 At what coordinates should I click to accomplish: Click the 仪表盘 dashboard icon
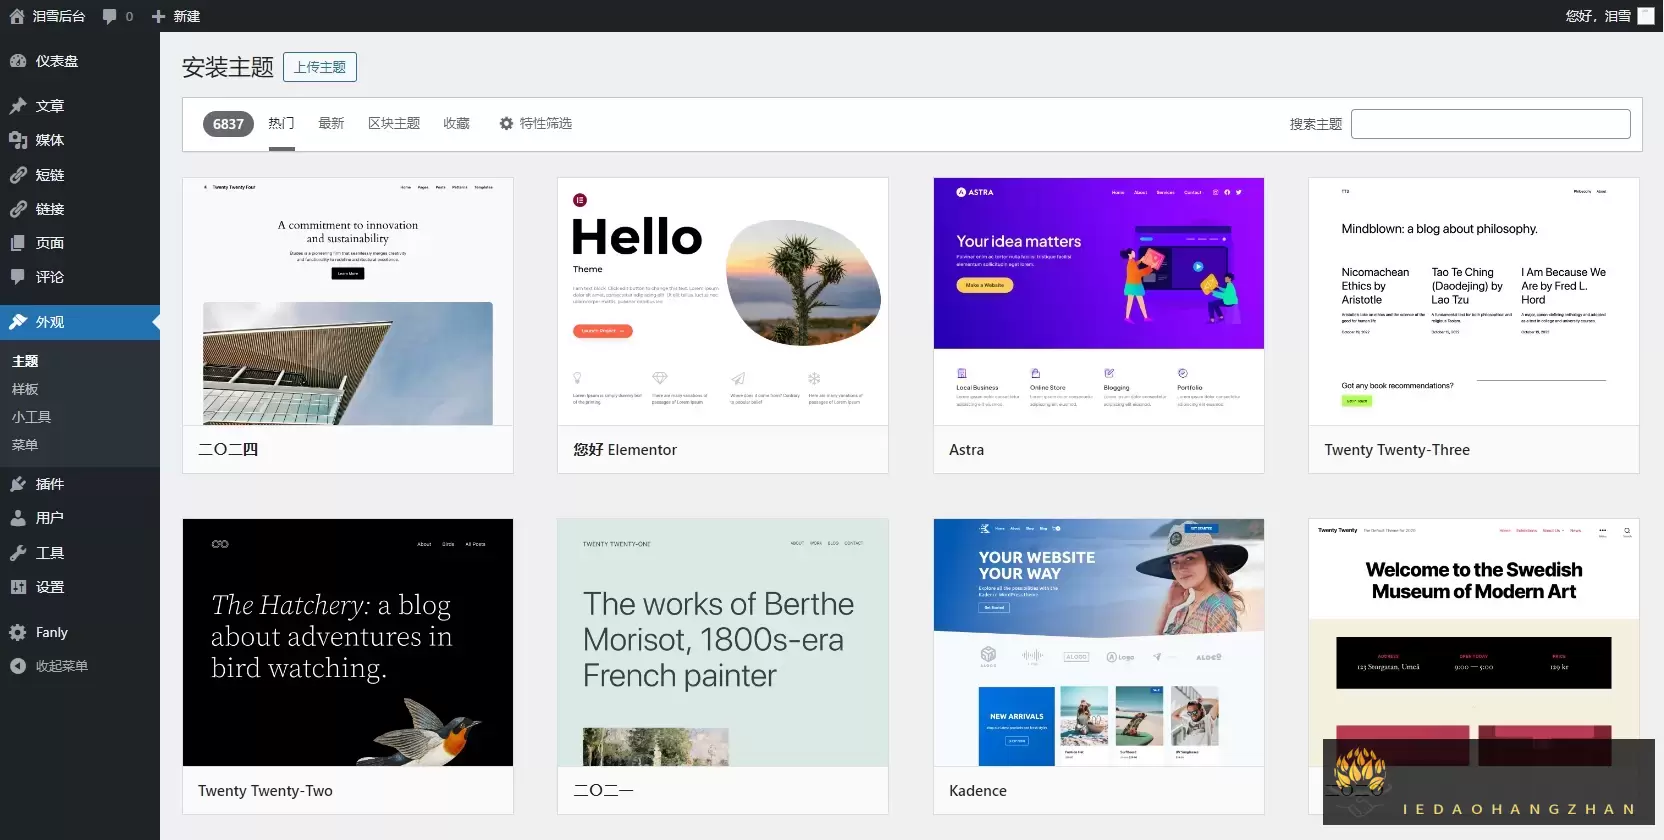pos(18,61)
